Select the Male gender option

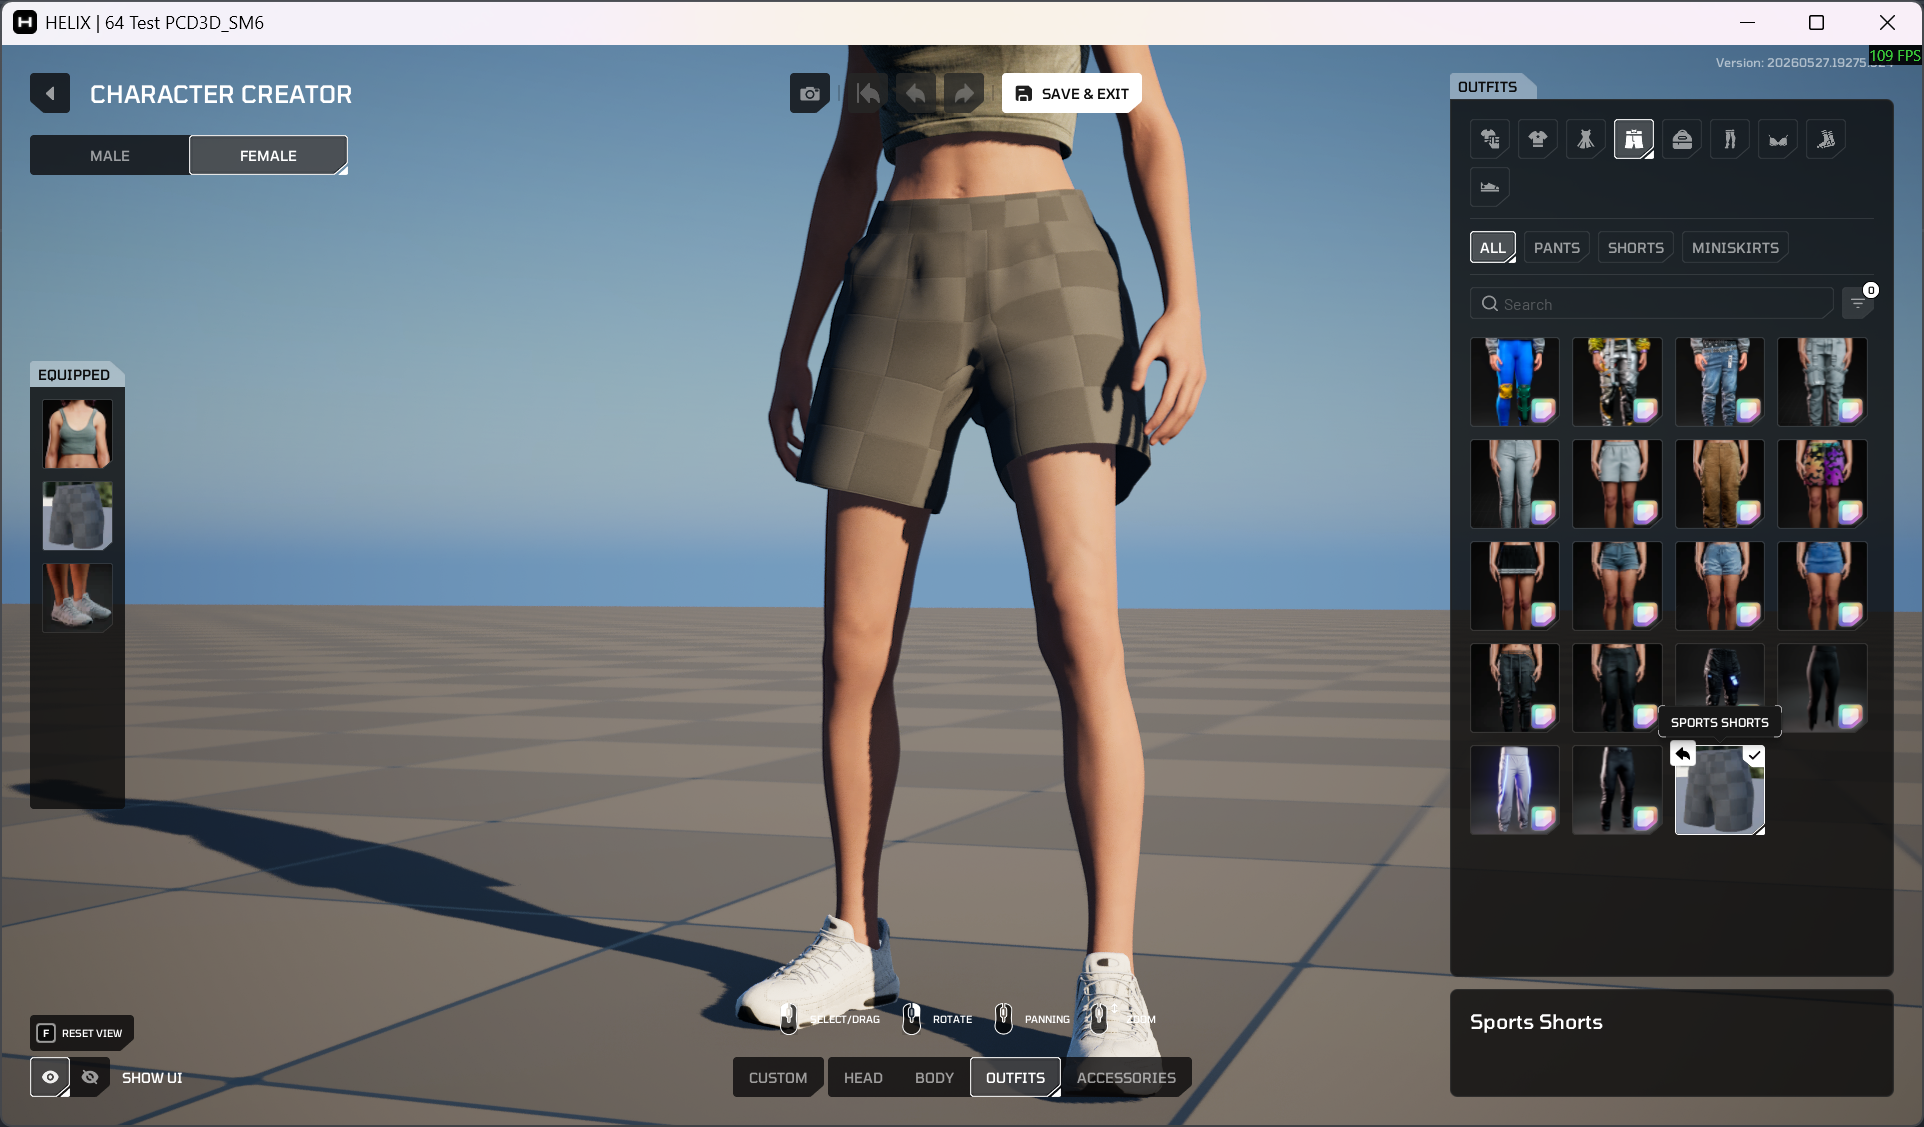[x=110, y=156]
